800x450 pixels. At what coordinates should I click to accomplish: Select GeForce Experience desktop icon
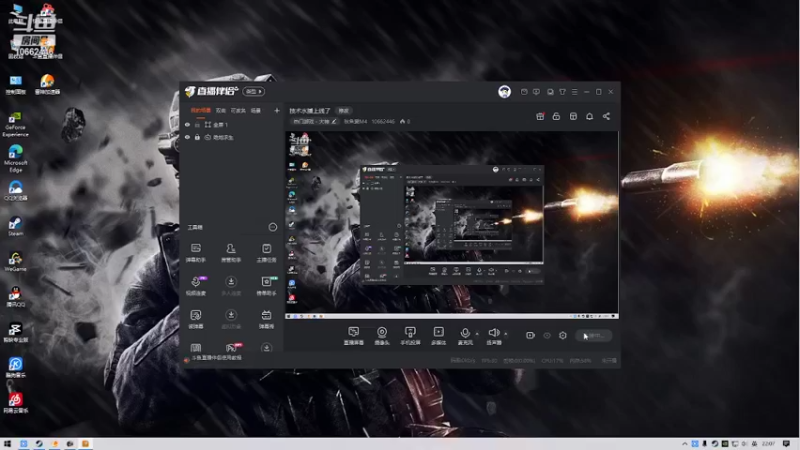point(15,125)
